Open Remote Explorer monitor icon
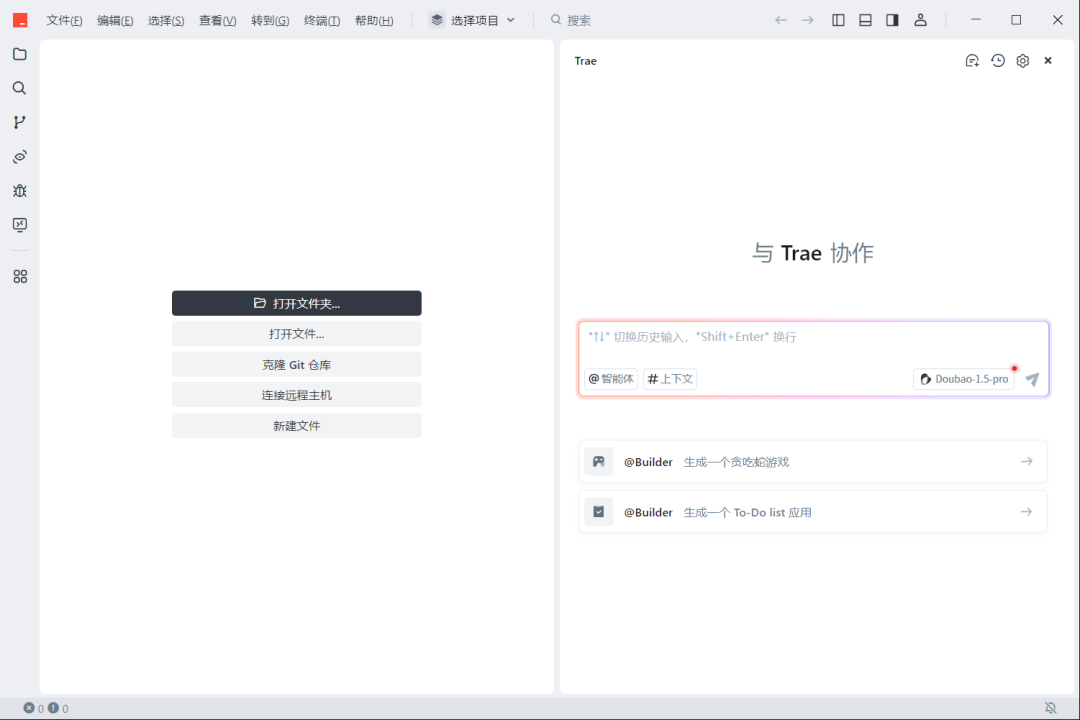 tap(20, 225)
